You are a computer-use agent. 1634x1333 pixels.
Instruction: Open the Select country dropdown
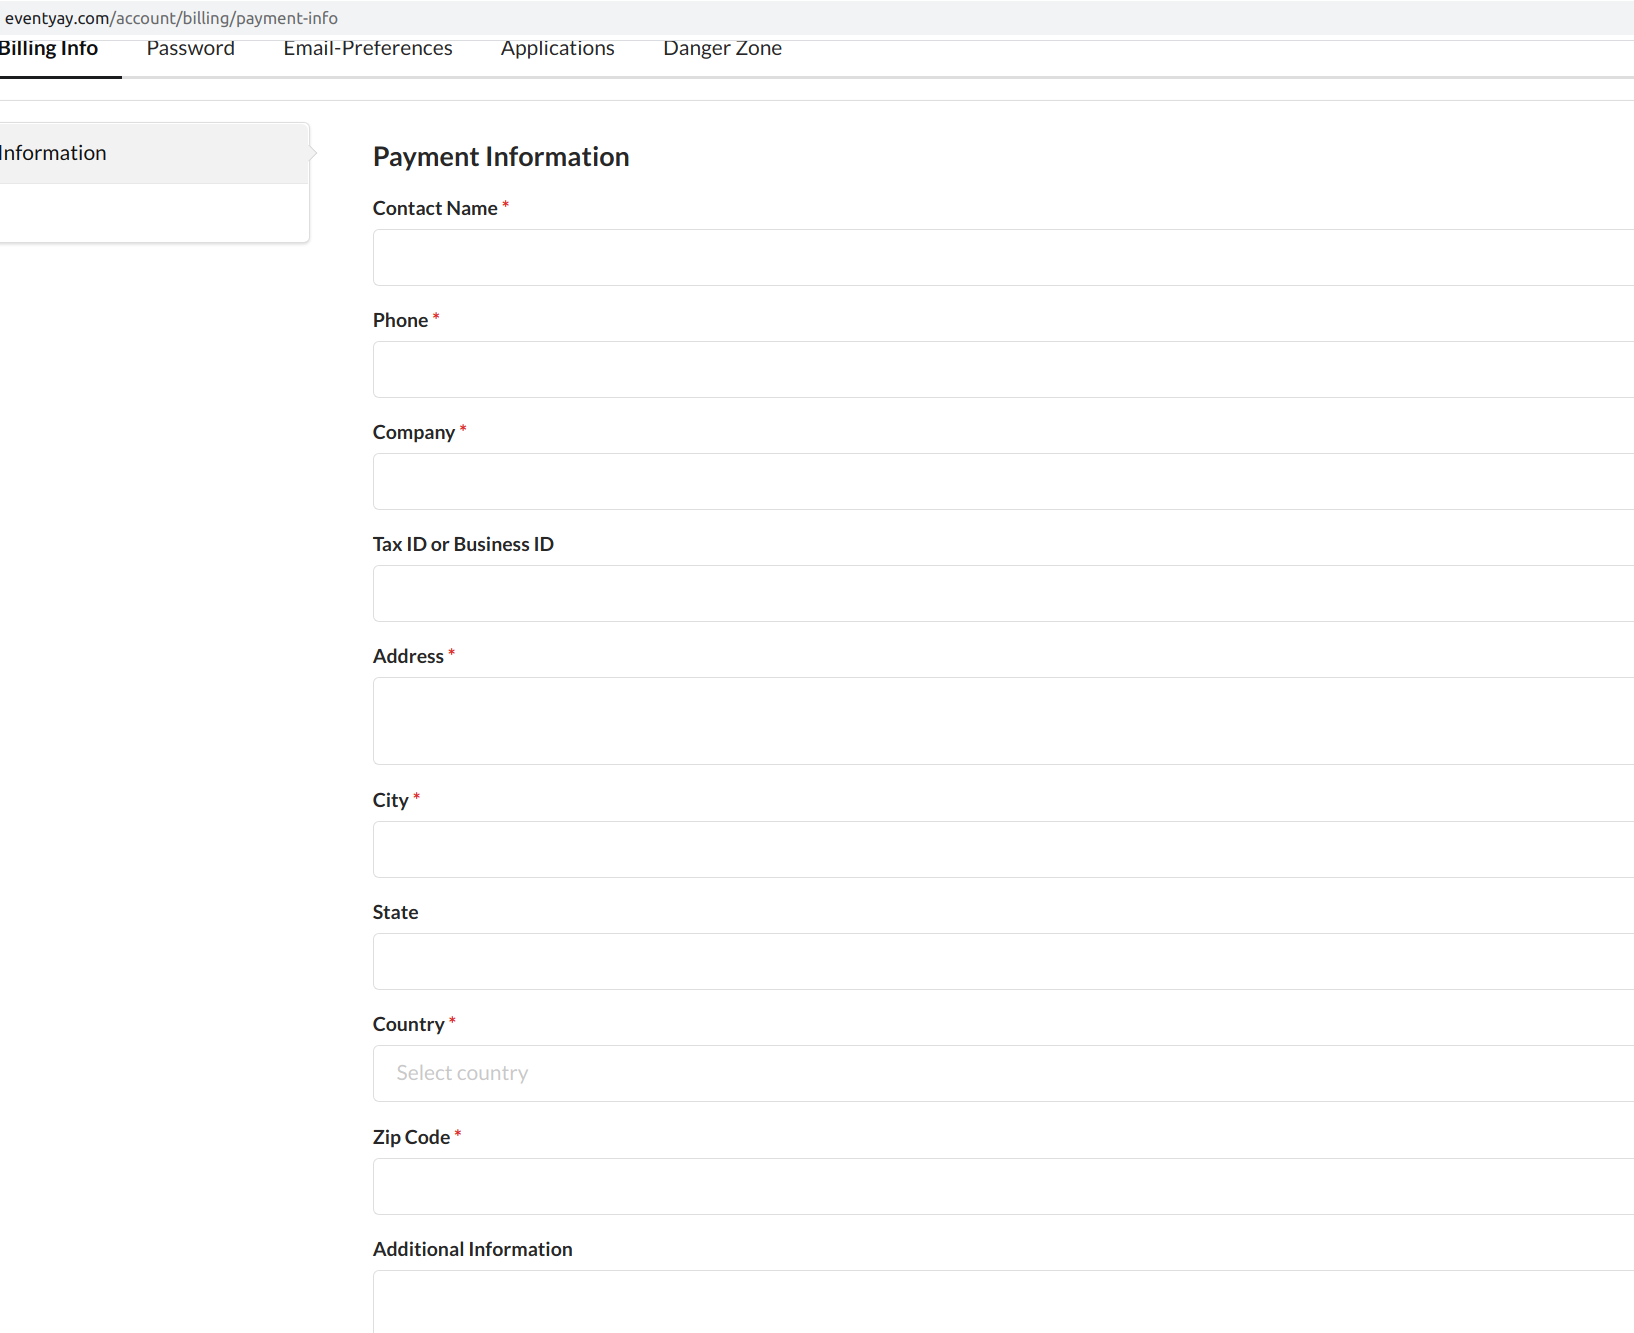(1003, 1073)
